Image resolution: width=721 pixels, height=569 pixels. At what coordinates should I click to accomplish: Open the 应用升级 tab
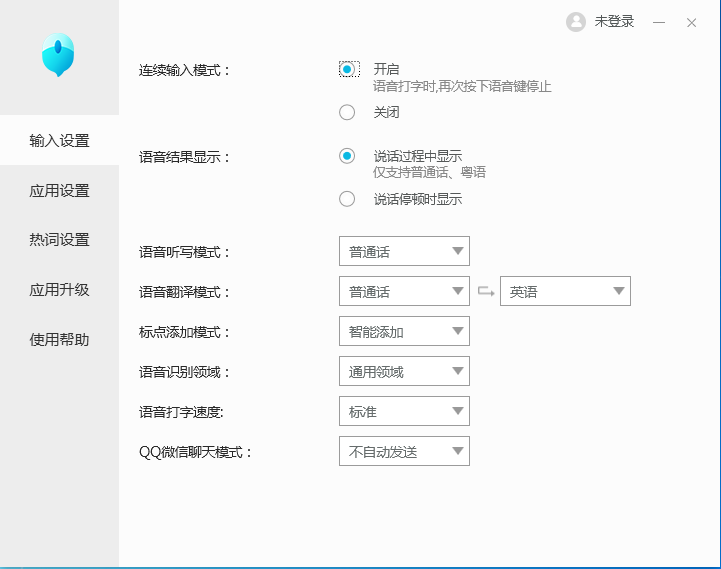(x=59, y=290)
